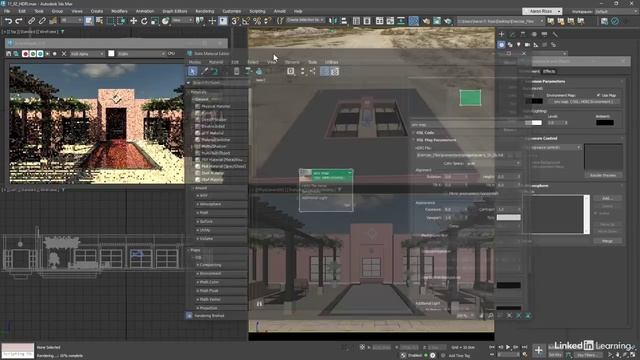640x360 pixels.
Task: Open Select by Name icon
Action: tap(99, 21)
